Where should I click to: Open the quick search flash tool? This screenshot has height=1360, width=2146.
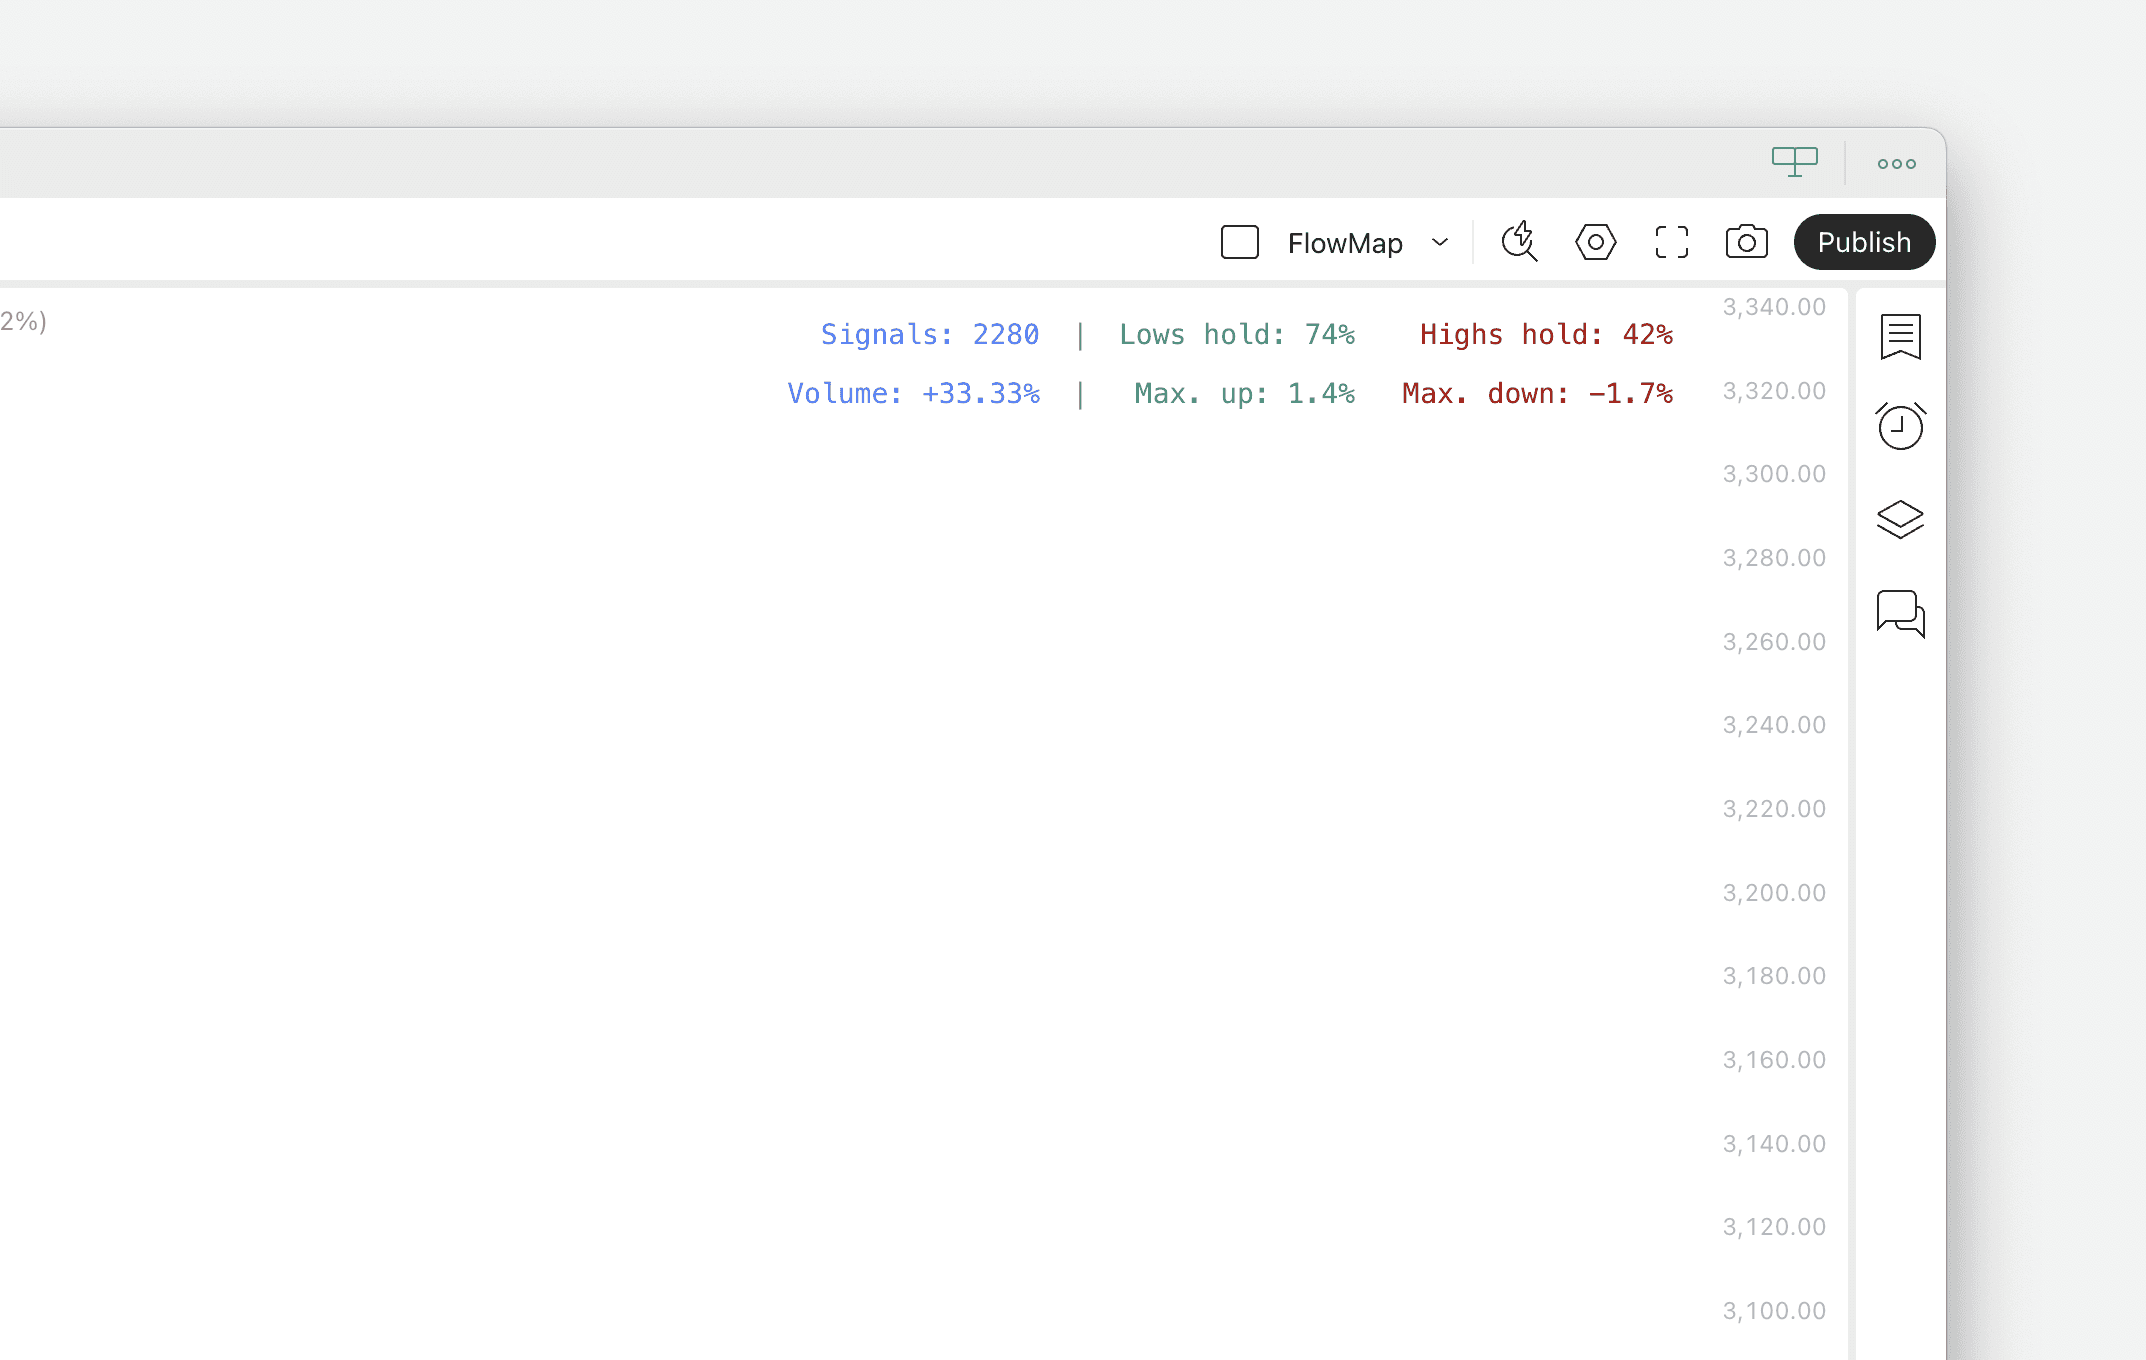[x=1518, y=241]
